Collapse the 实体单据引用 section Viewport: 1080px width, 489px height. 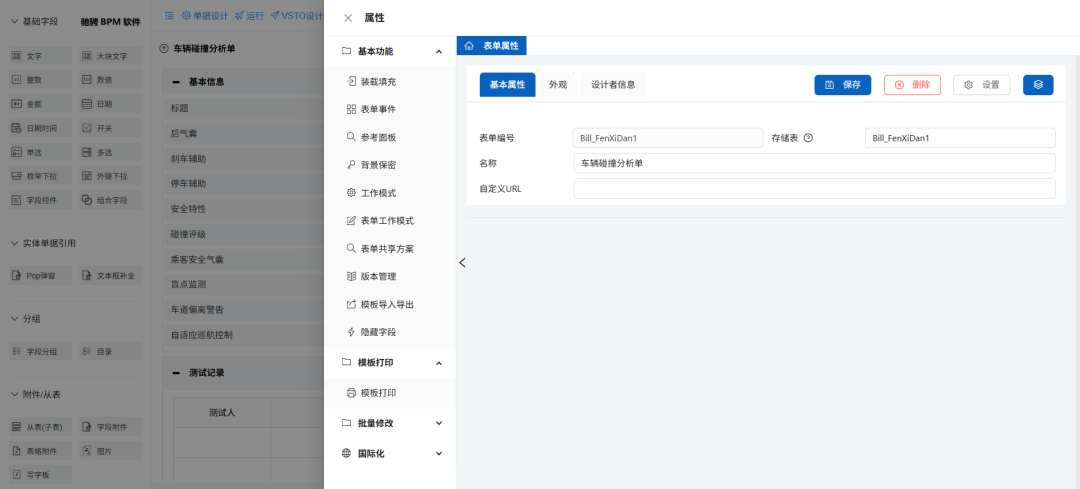pos(14,243)
